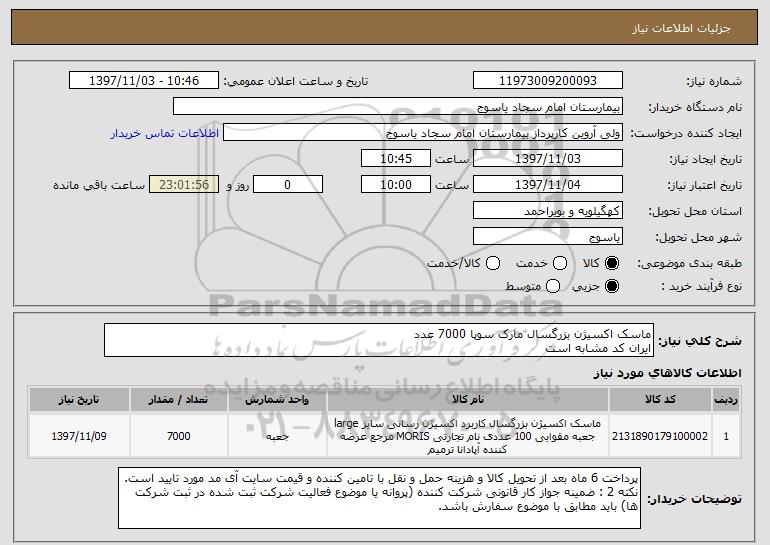Click the request creator name field
Image resolution: width=770 pixels, height=545 pixels.
point(423,133)
